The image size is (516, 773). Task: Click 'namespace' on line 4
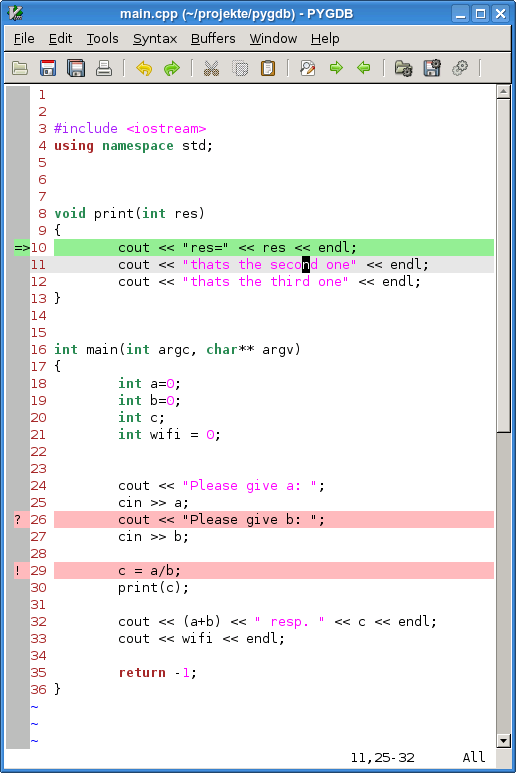click(138, 146)
